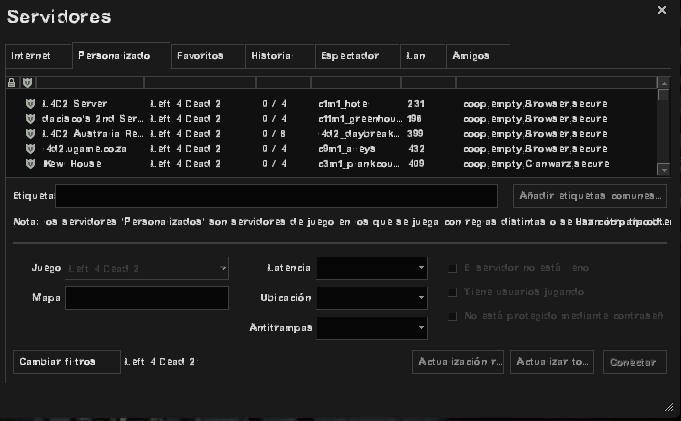Click tags 'coop,empty,Clanwarz,secure'
This screenshot has height=421, width=681.
pyautogui.click(x=536, y=164)
